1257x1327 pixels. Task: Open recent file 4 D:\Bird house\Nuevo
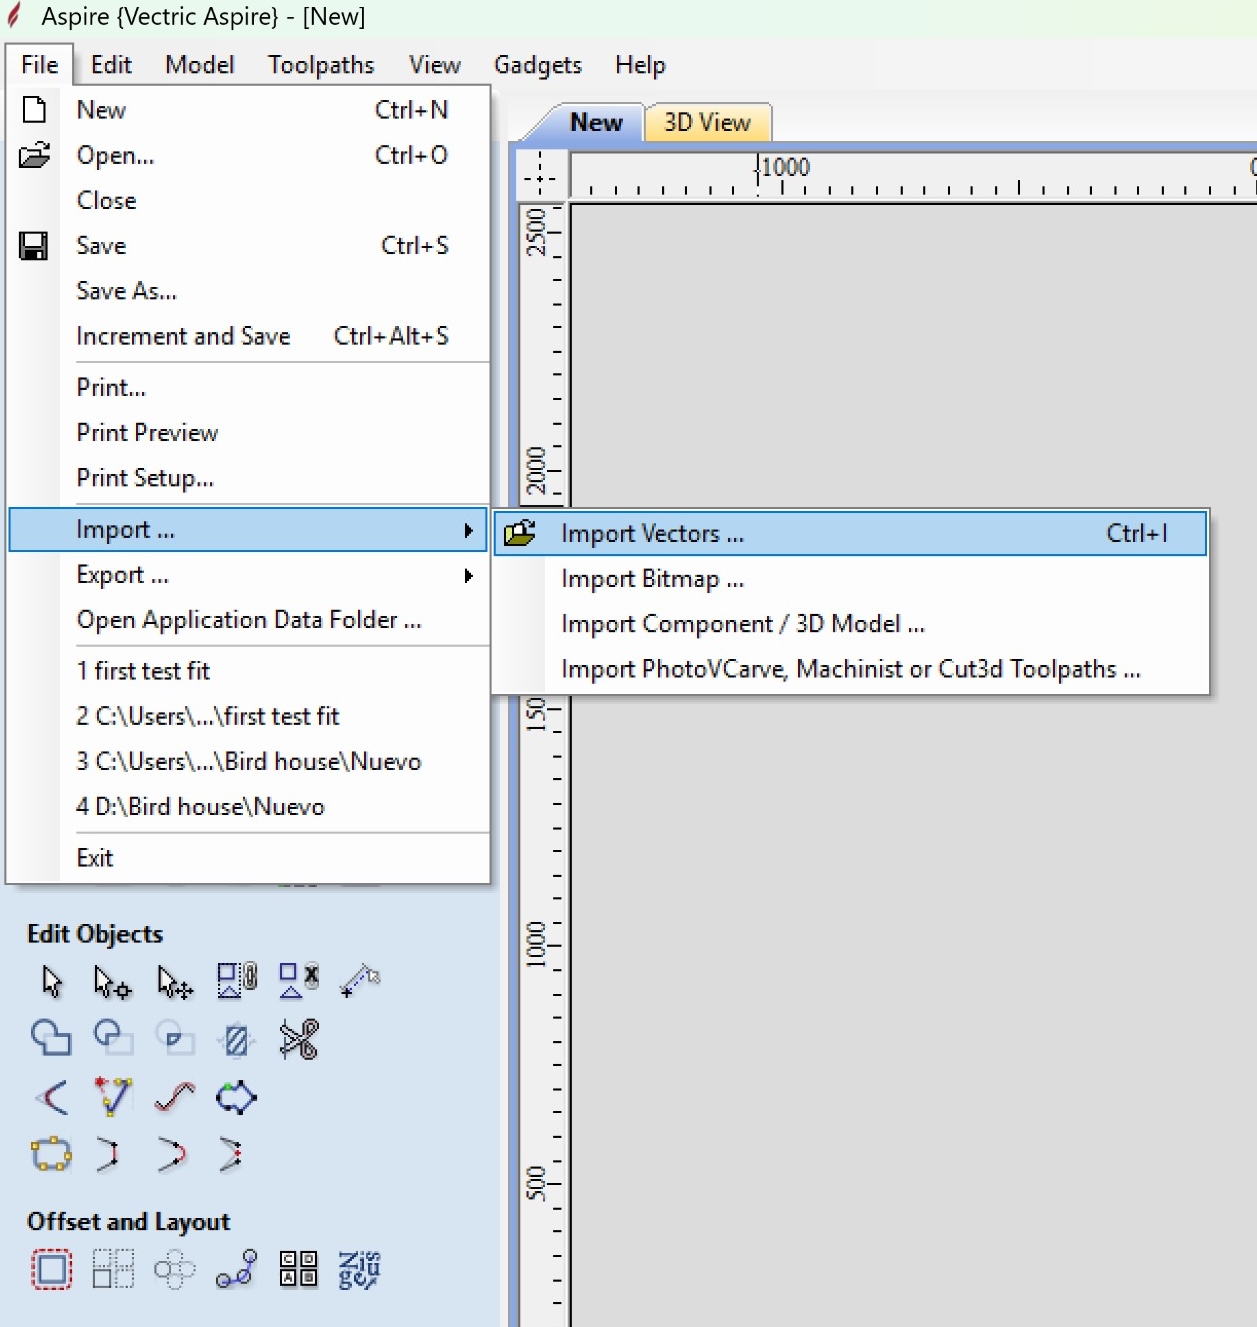pos(248,807)
